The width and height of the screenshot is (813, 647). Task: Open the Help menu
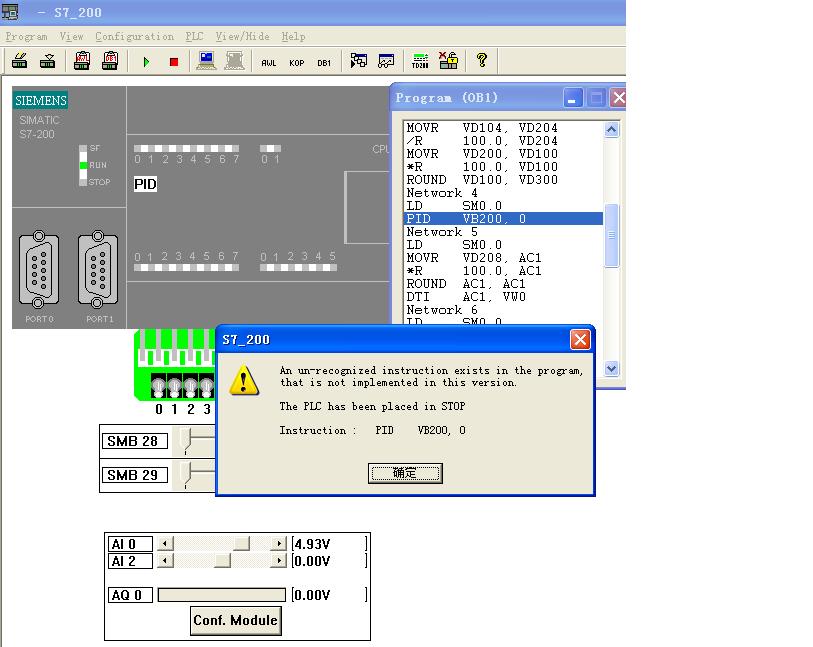click(293, 36)
